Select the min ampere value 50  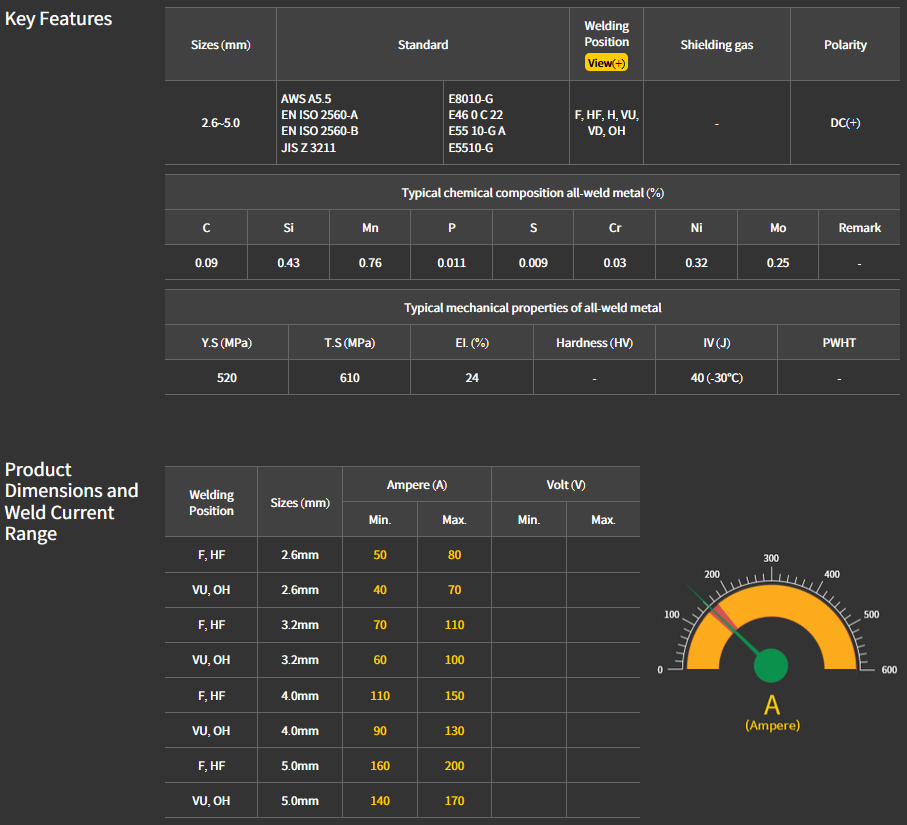(380, 555)
